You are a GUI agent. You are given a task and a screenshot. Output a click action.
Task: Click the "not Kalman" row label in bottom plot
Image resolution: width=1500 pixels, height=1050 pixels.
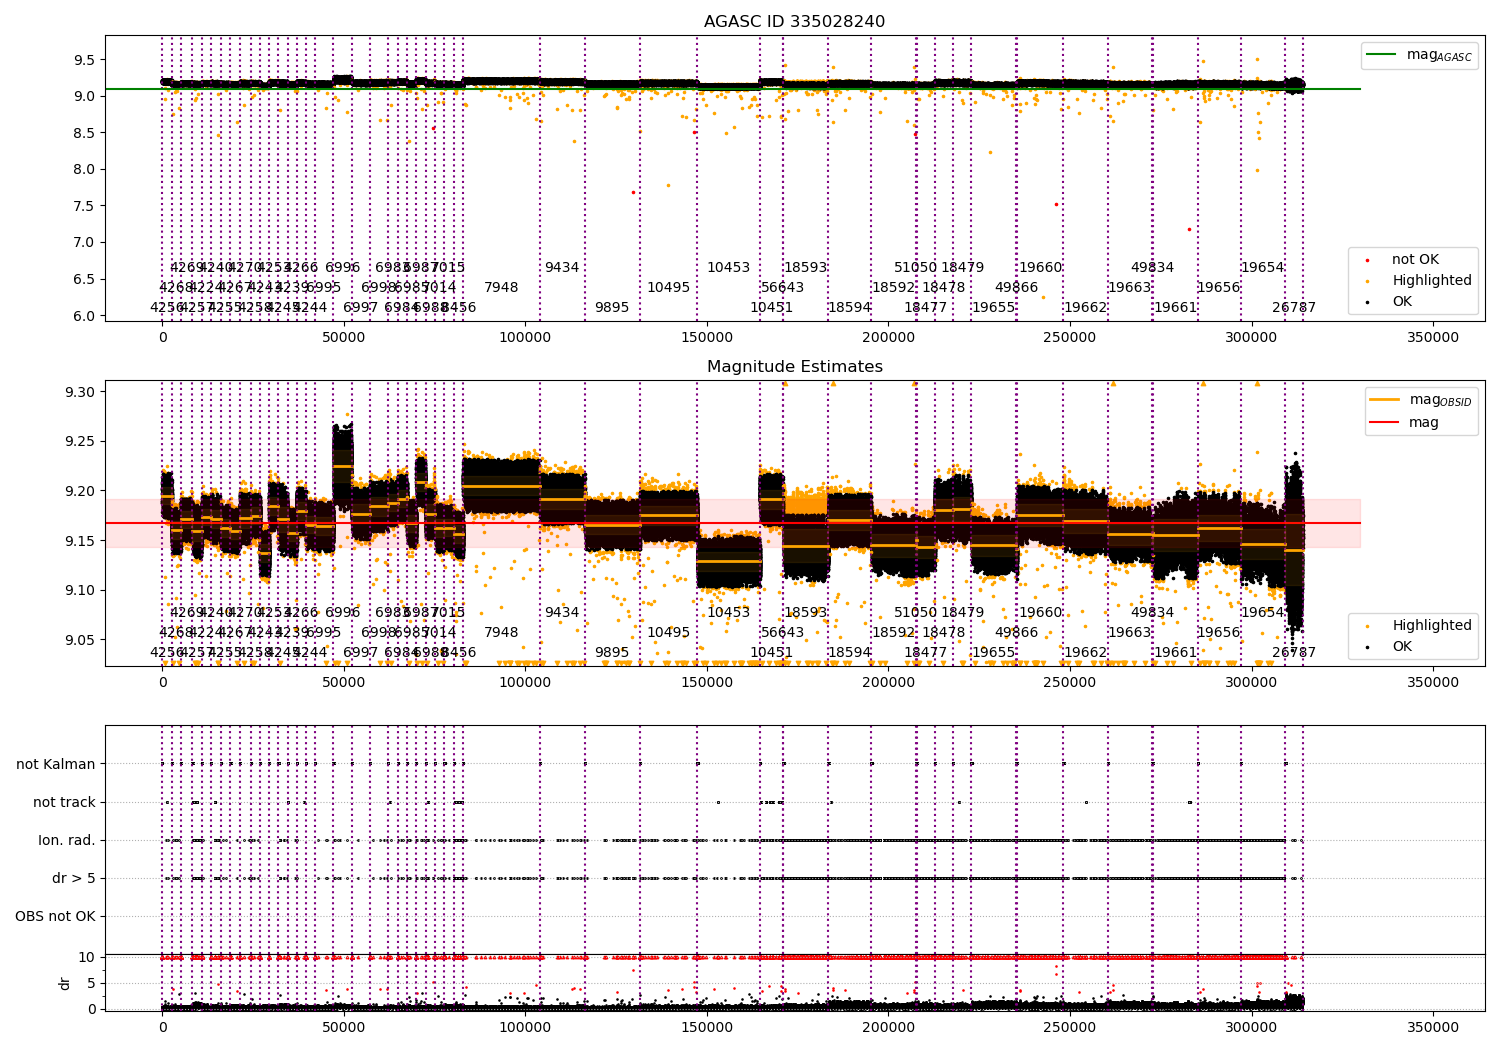[x=56, y=765]
